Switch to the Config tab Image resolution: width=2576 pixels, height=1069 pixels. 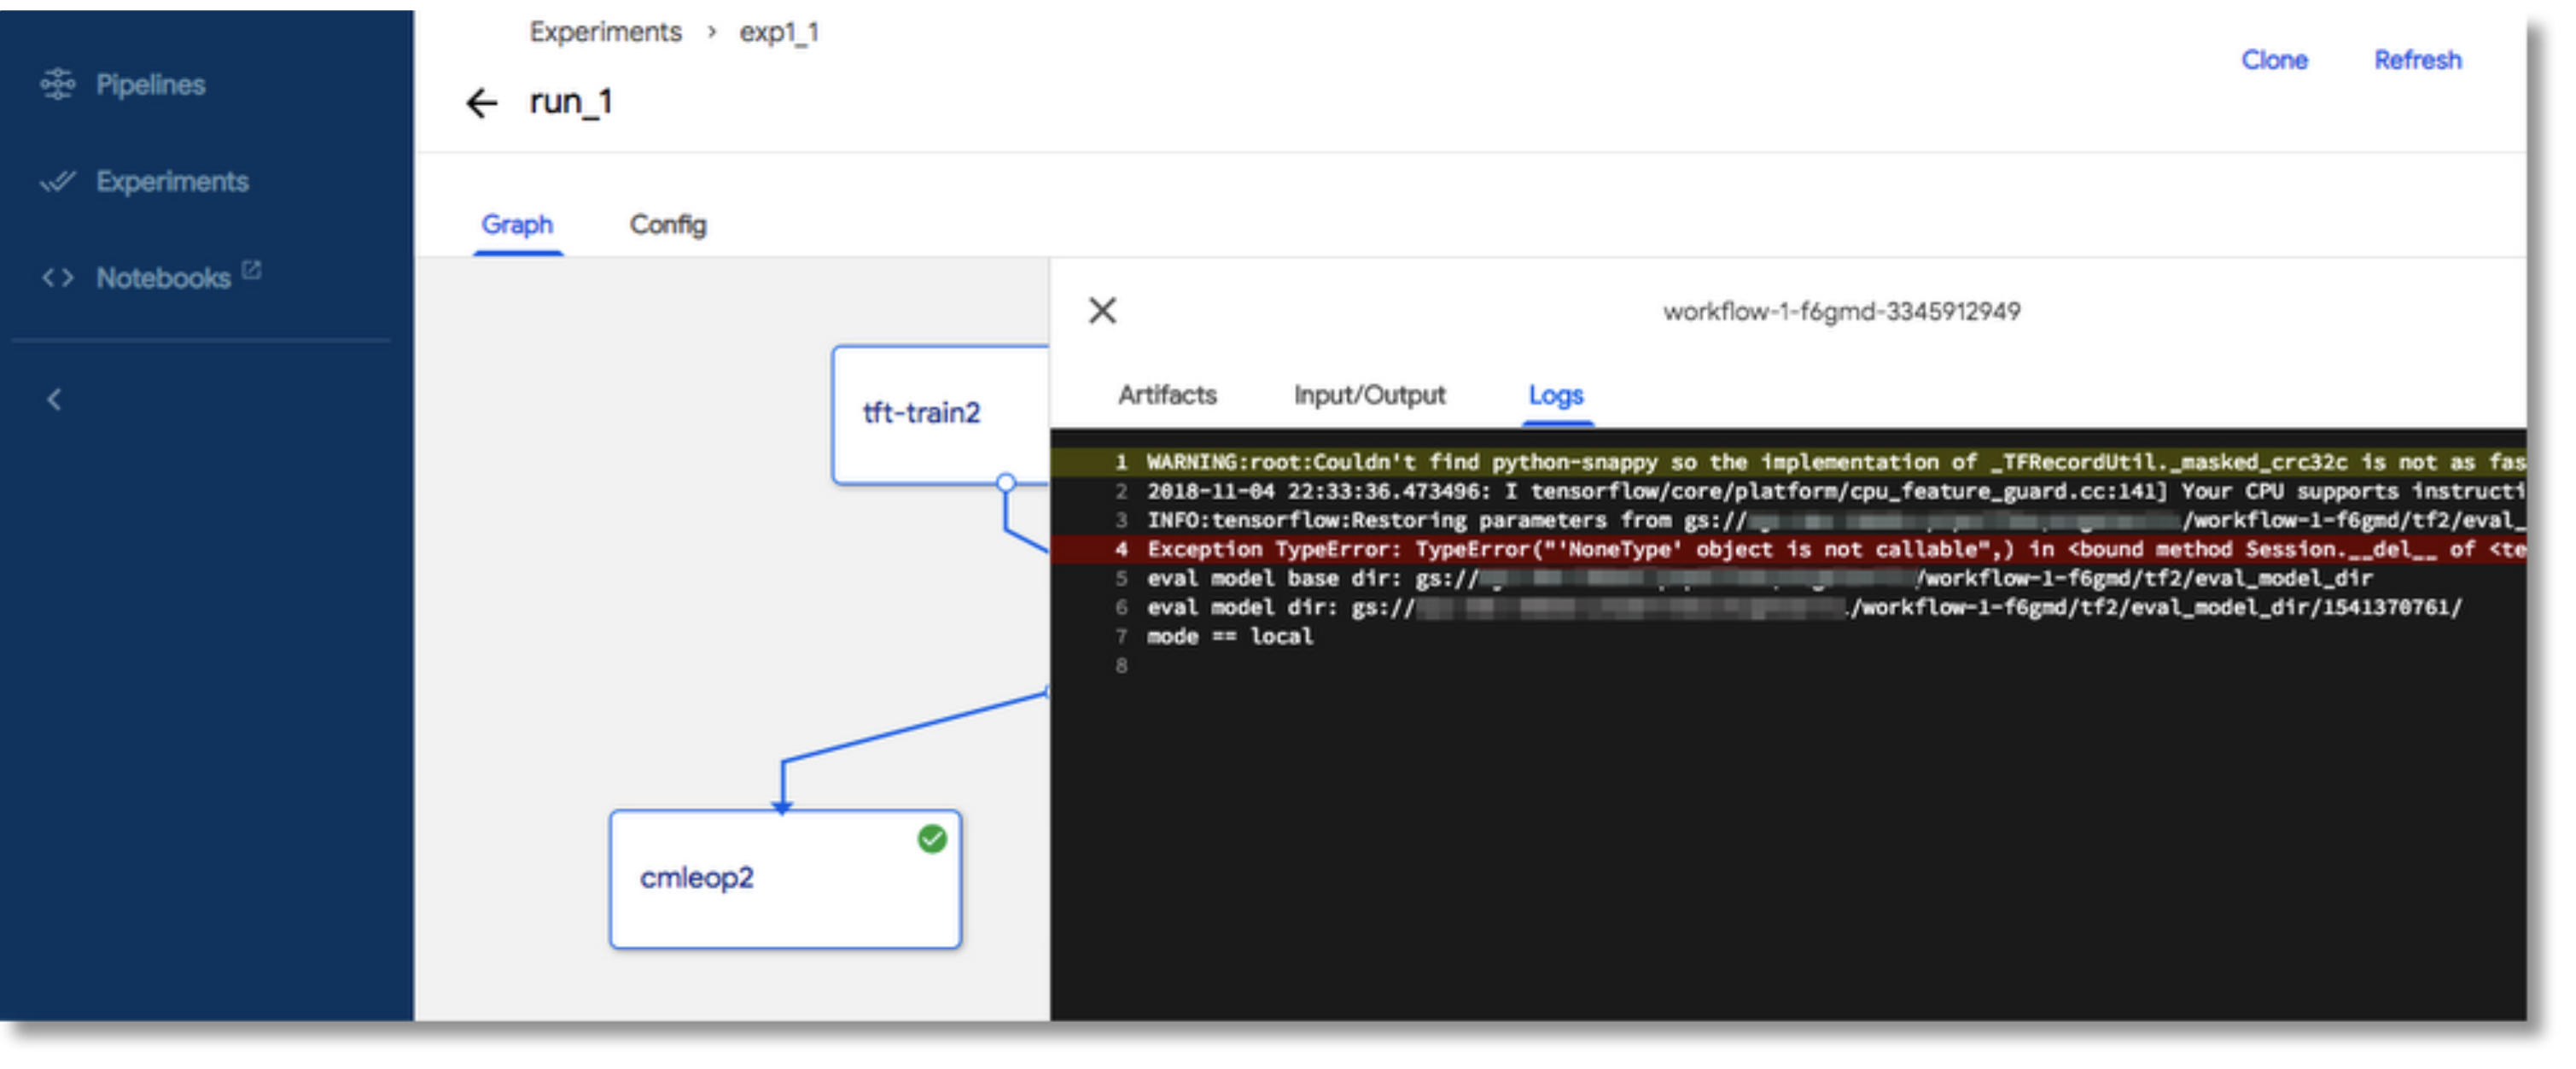(667, 225)
